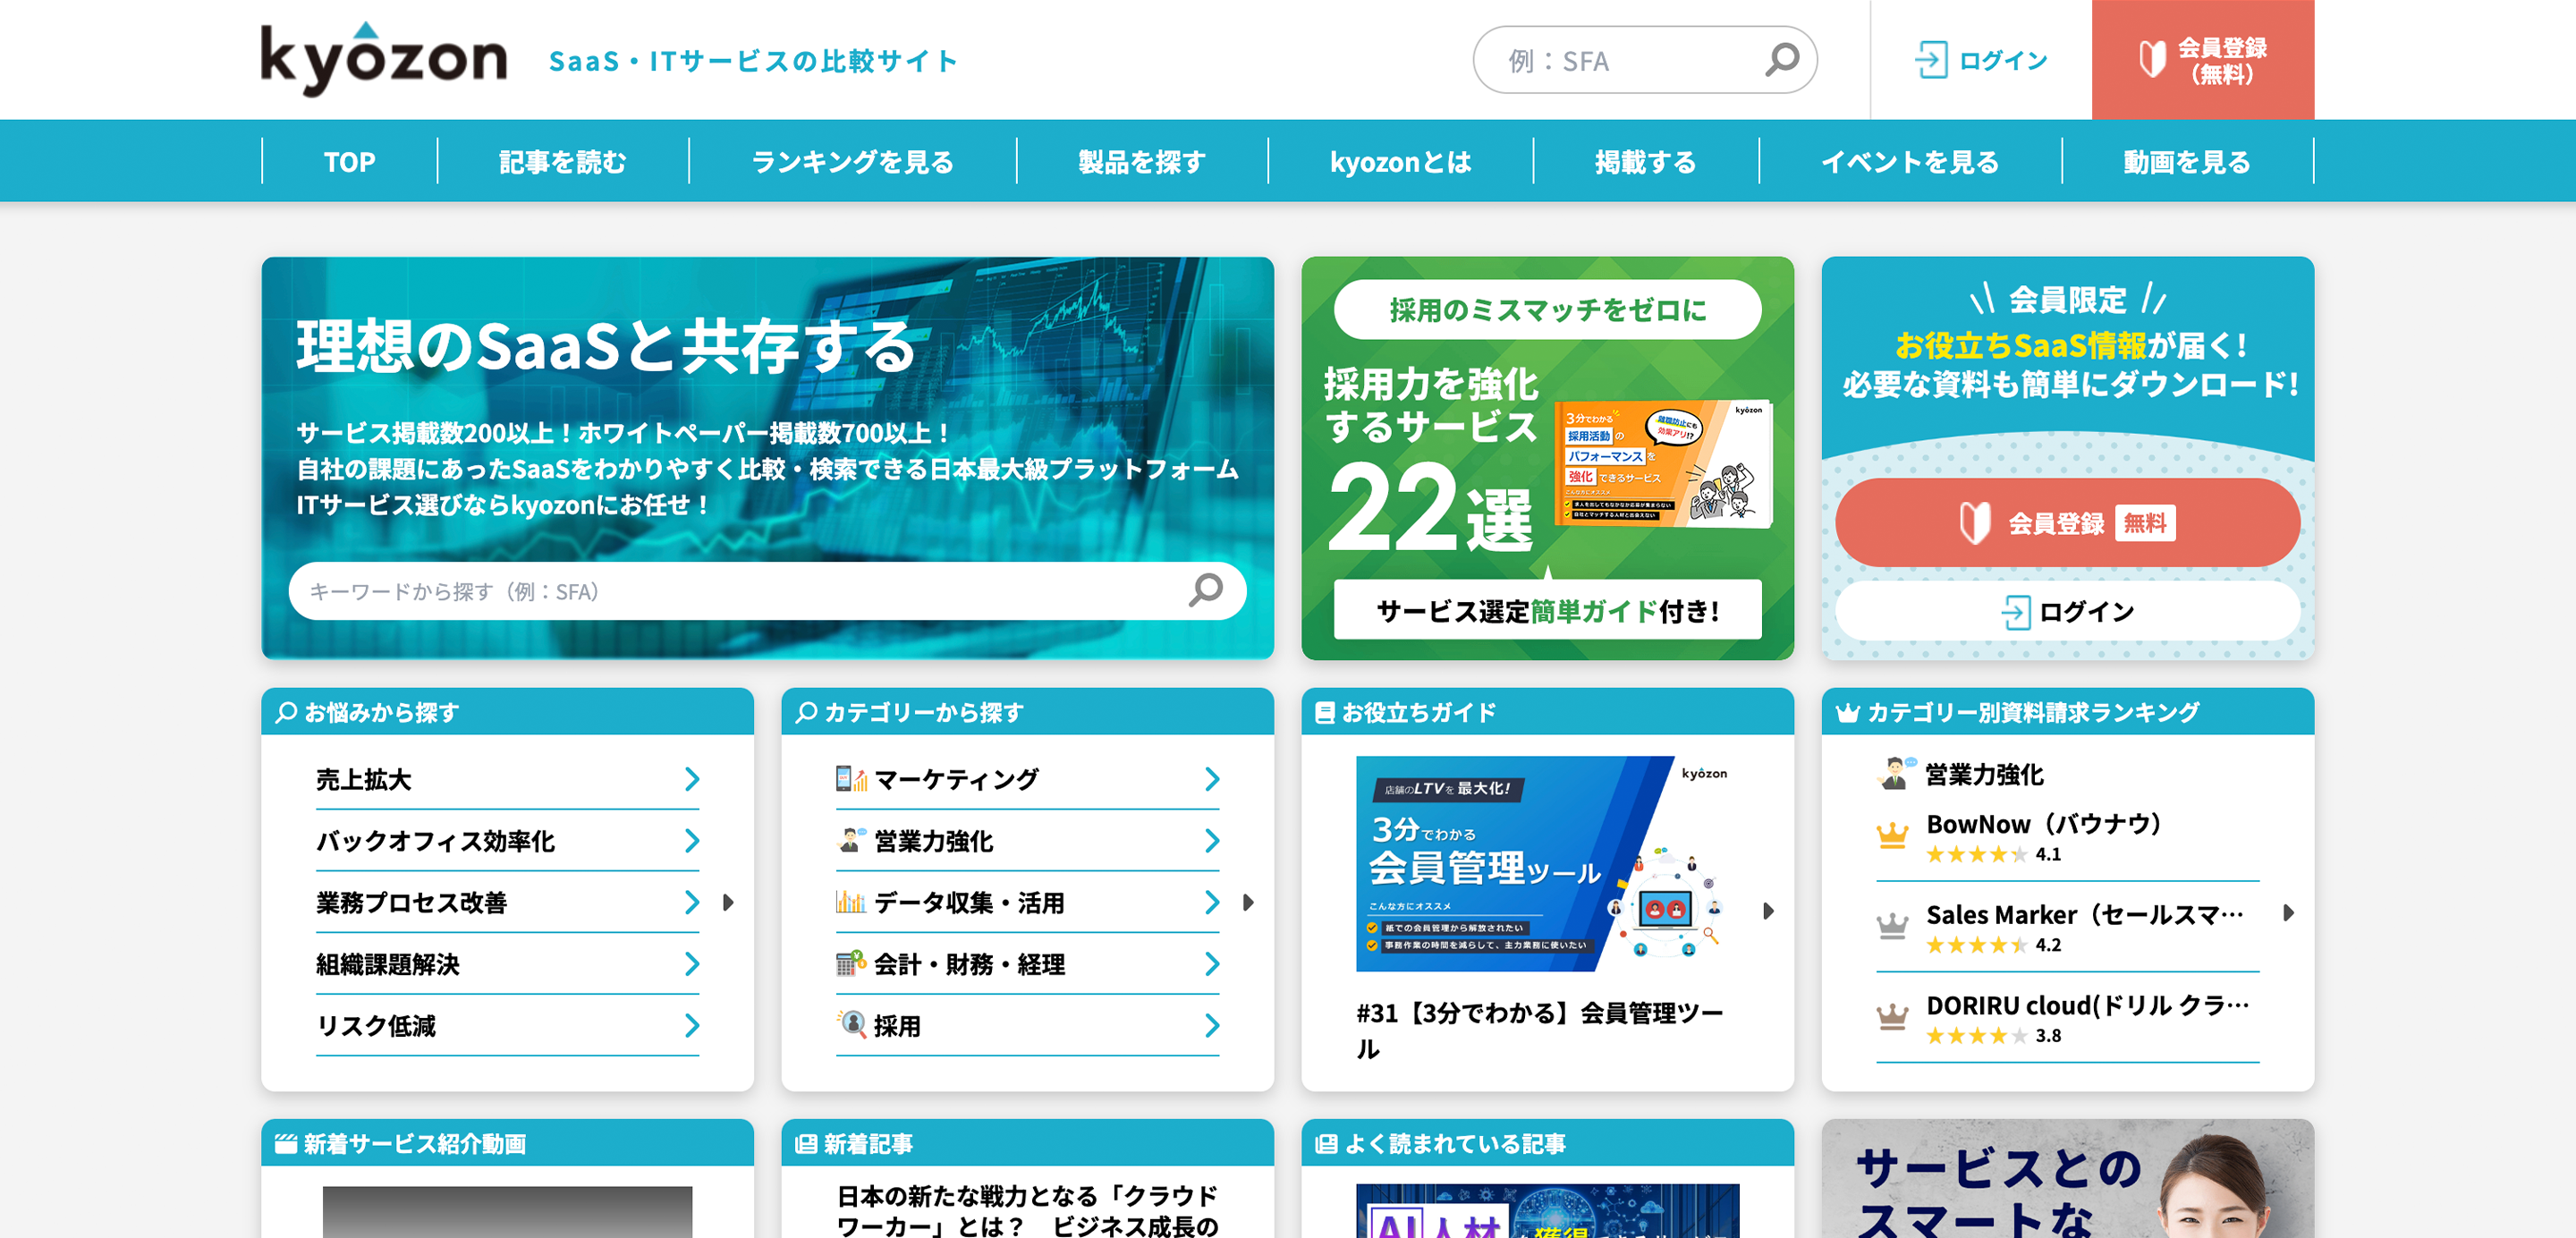Click the shield icon in the red 会員登録 無料 button
Image resolution: width=2576 pixels, height=1238 pixels.
point(1974,523)
